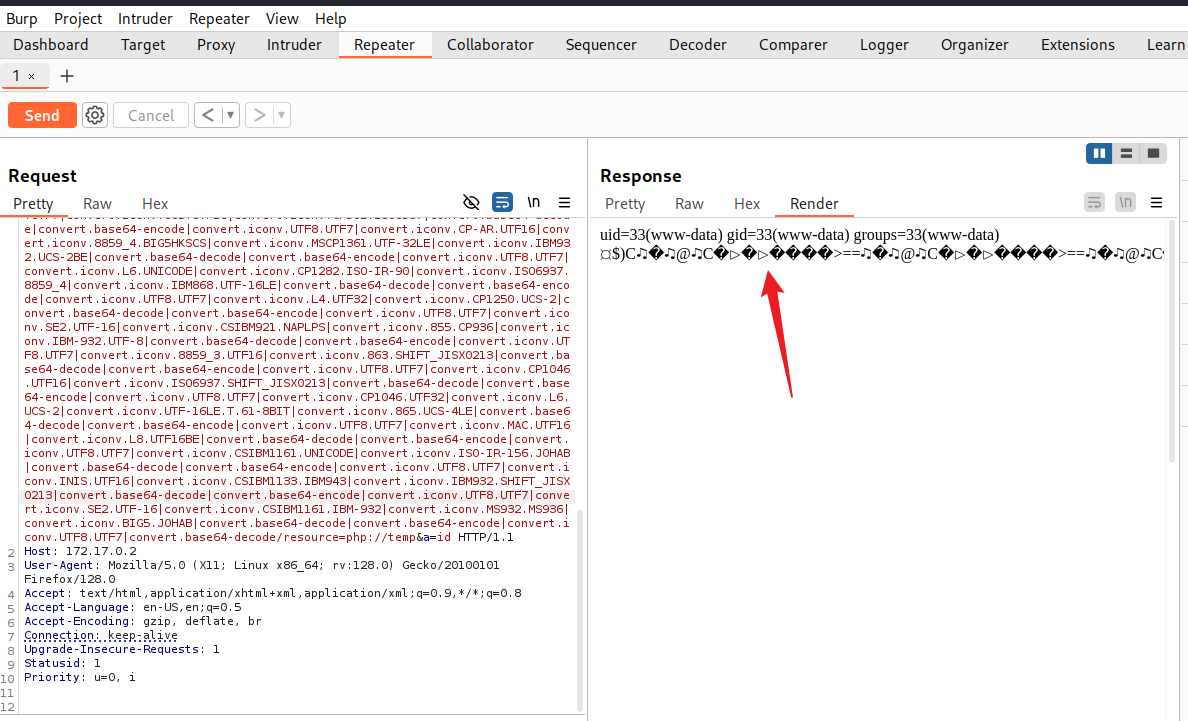Viewport: 1188px width, 721px height.
Task: Click the Response panel heading
Action: tap(640, 176)
